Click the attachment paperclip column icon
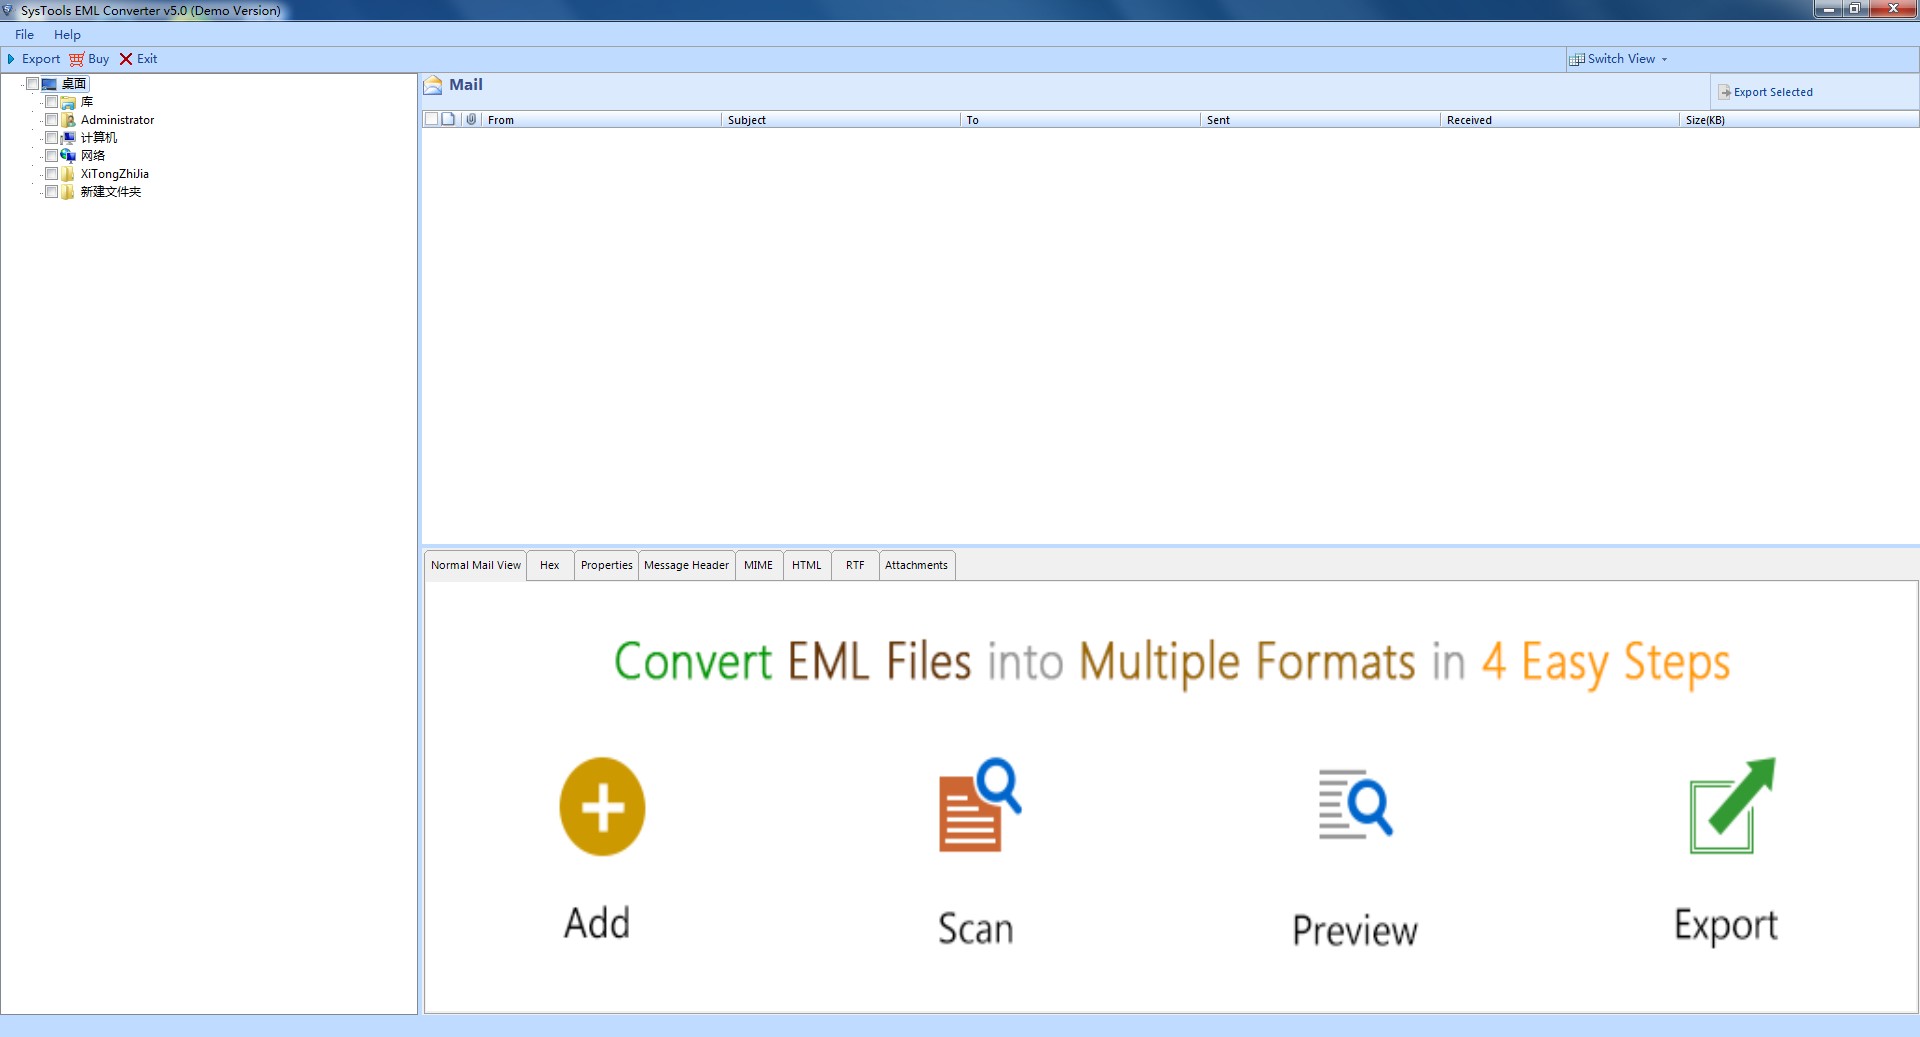This screenshot has width=1920, height=1037. pyautogui.click(x=471, y=119)
